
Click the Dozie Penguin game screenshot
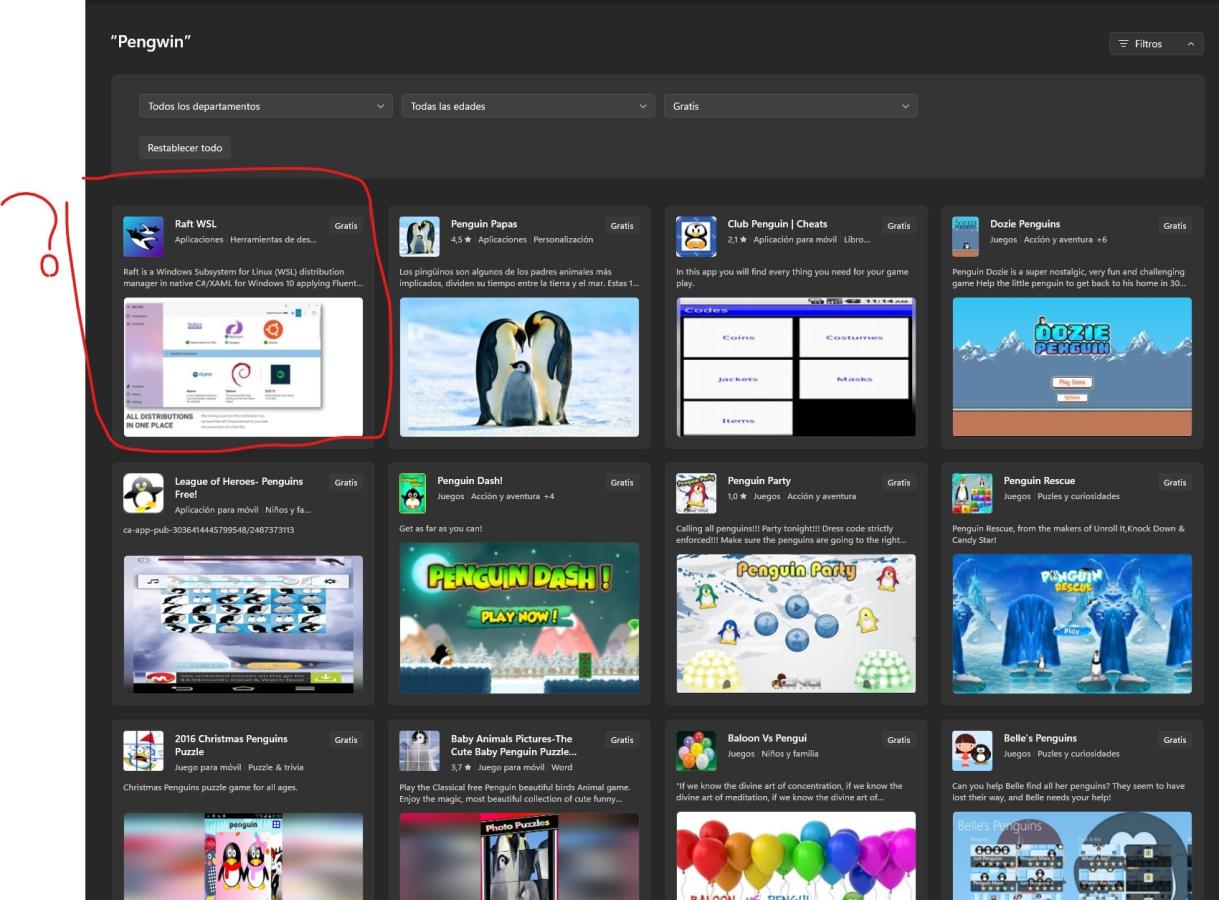coord(1072,367)
